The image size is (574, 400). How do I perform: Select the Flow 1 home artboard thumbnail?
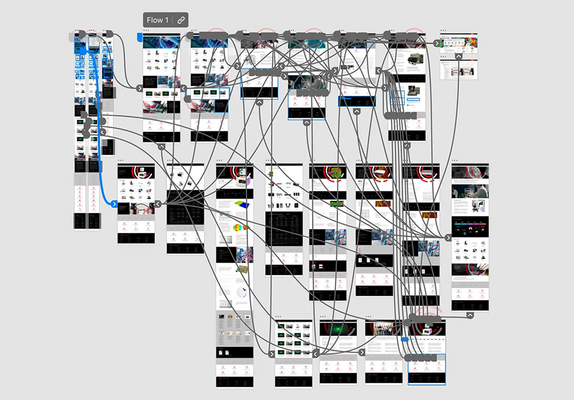161,88
